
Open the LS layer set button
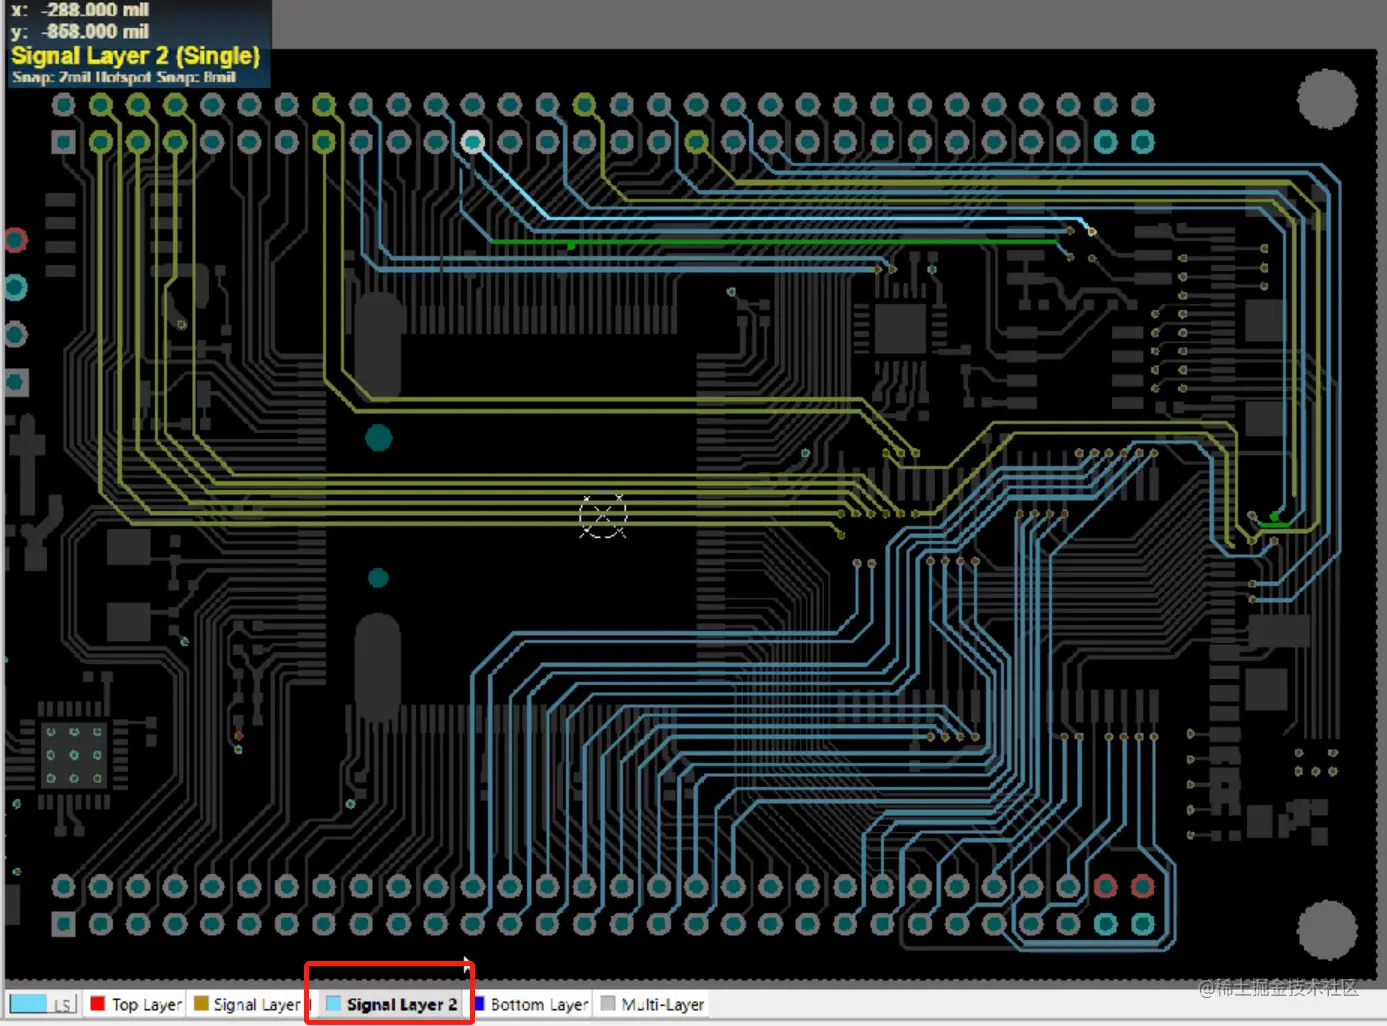(63, 1004)
